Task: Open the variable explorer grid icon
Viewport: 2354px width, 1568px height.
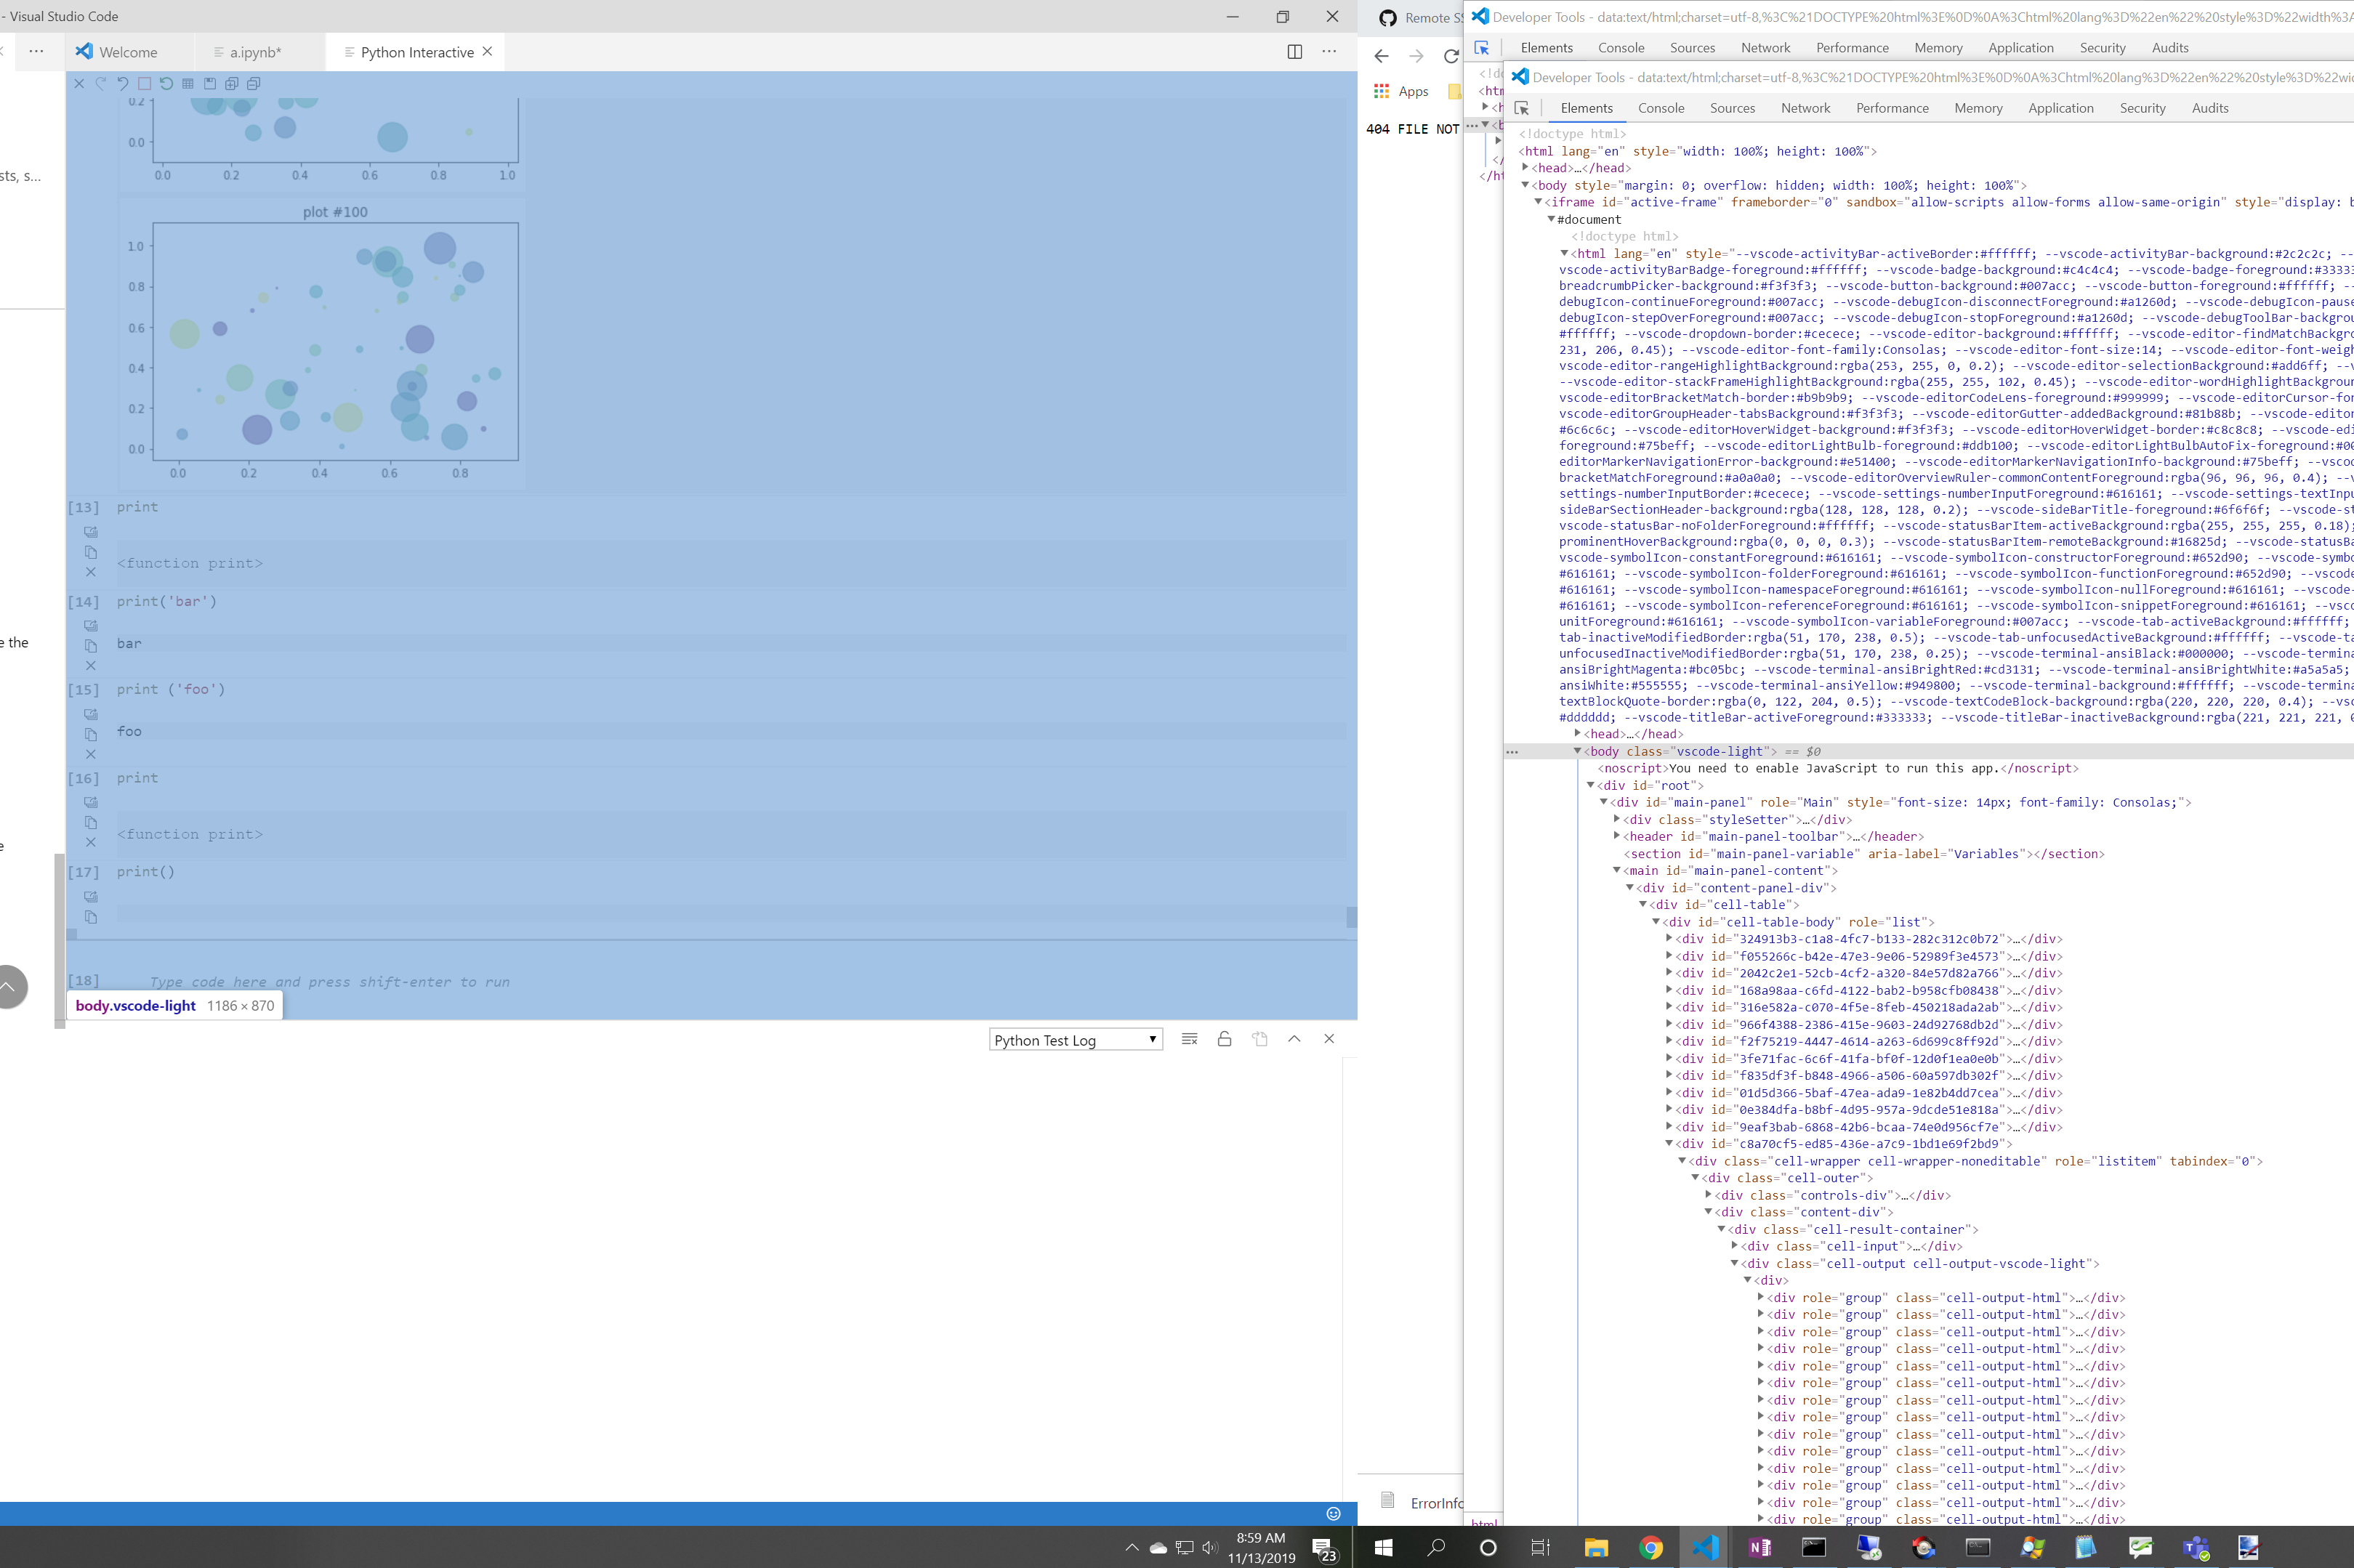Action: (188, 84)
